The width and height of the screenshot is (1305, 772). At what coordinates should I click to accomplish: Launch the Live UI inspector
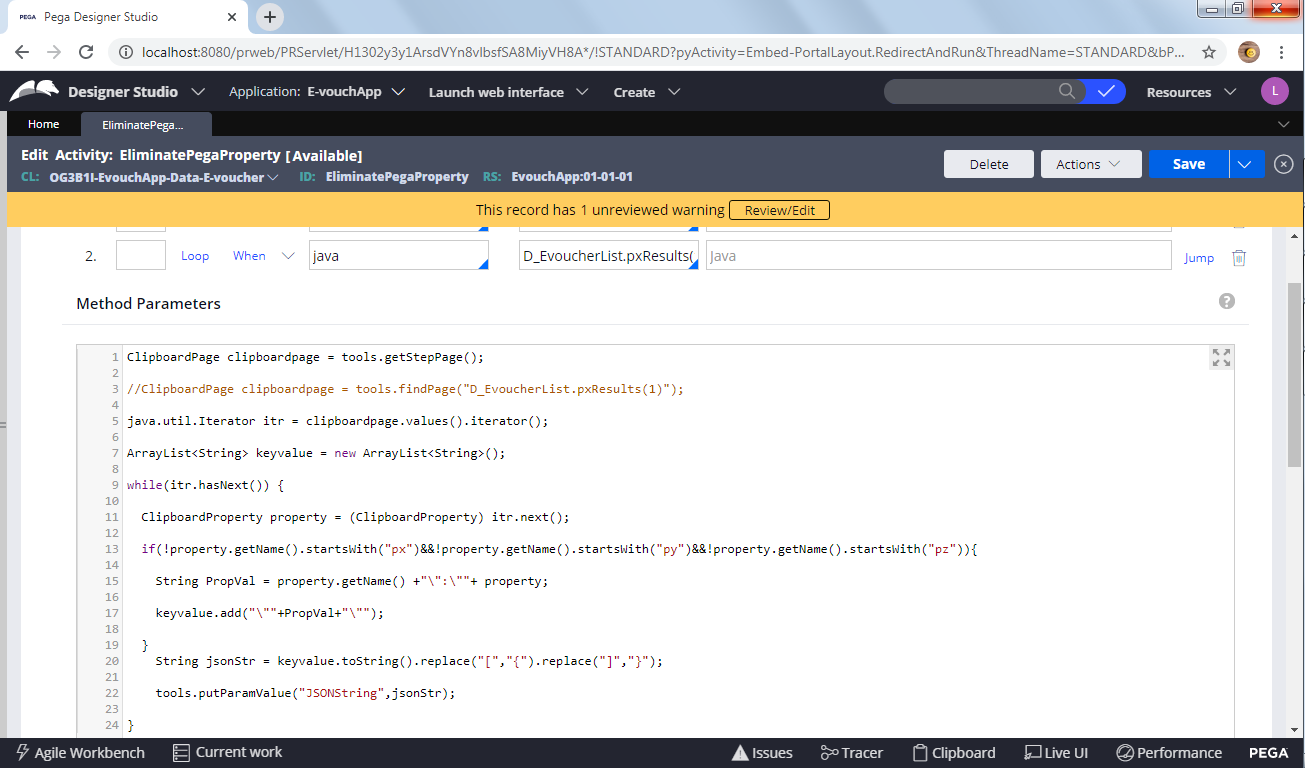(x=1055, y=752)
